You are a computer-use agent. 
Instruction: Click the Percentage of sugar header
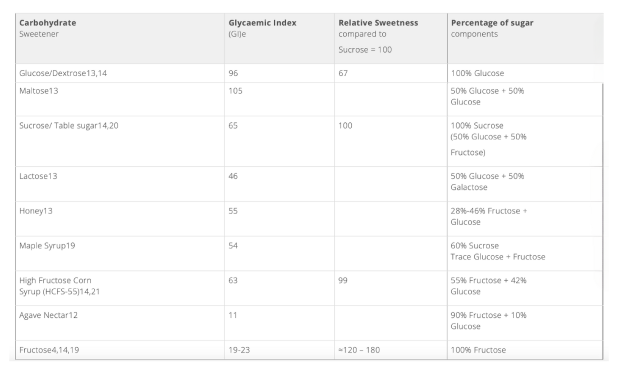[x=525, y=39]
